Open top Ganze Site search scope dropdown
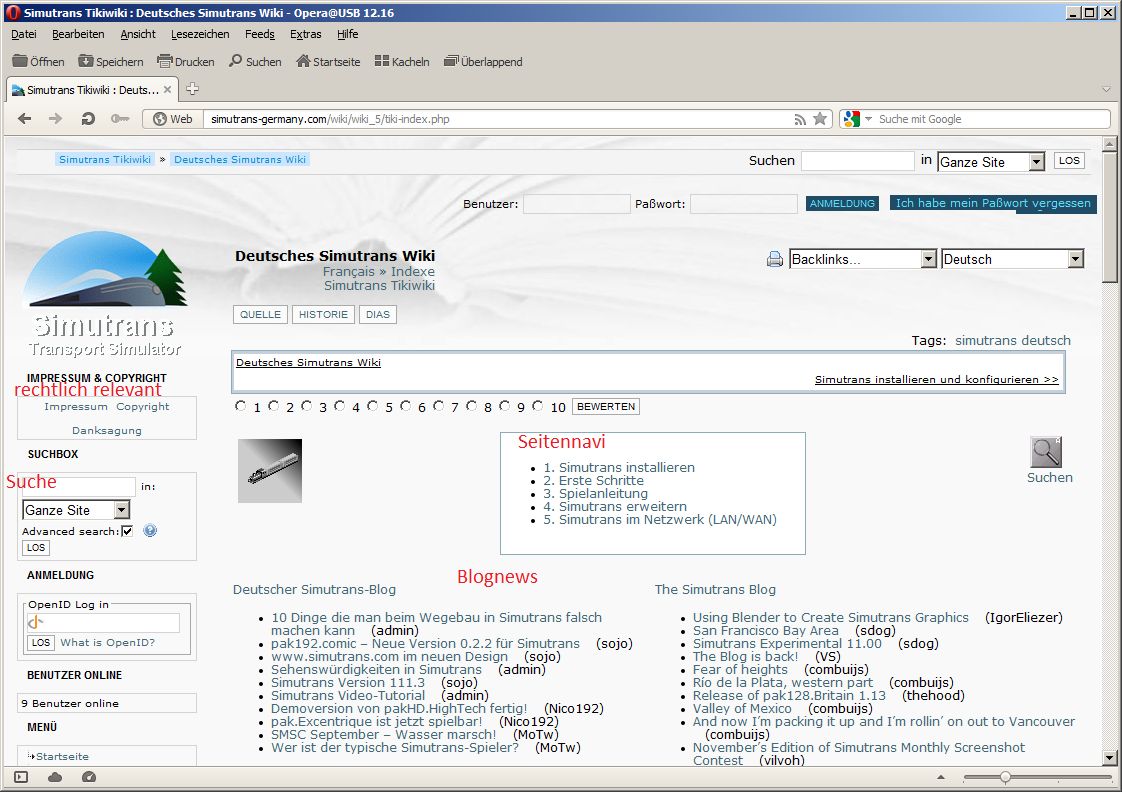This screenshot has height=792, width=1122. (1036, 162)
